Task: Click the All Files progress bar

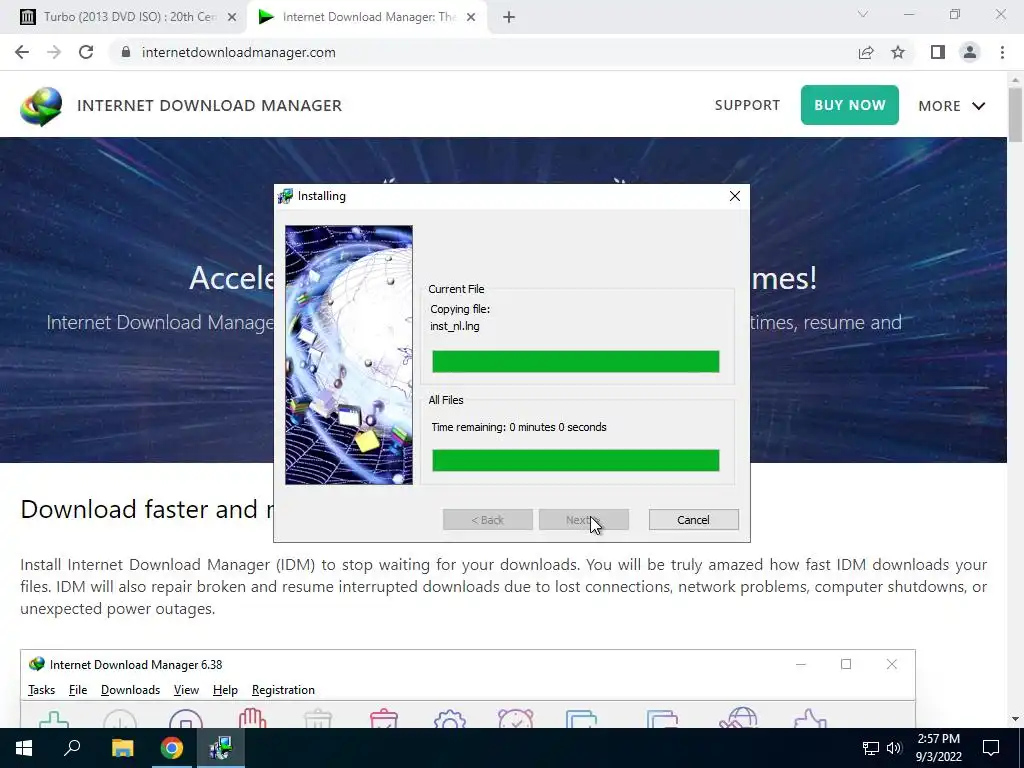Action: point(575,460)
